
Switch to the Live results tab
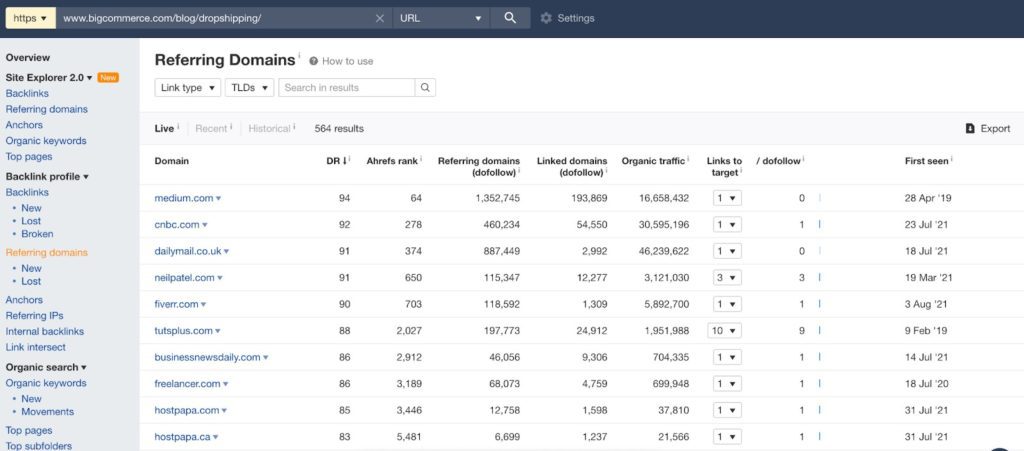pos(164,129)
